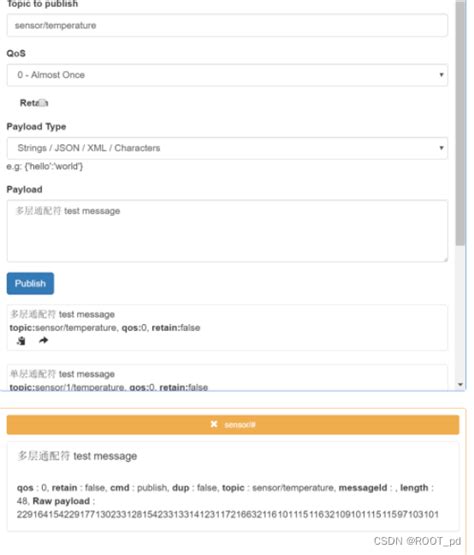The image size is (474, 555).
Task: Click the Publish button
Action: (30, 284)
